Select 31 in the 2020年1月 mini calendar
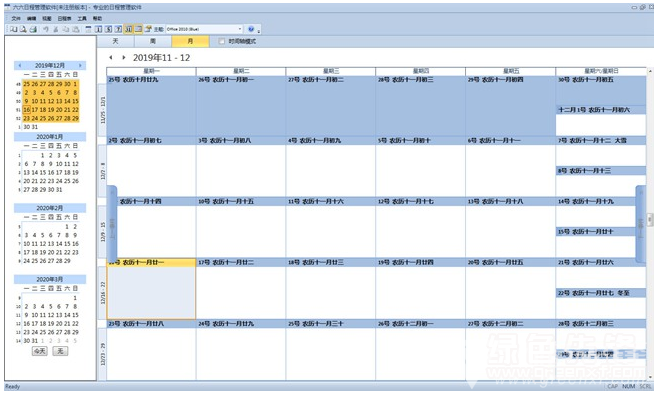 (59, 190)
